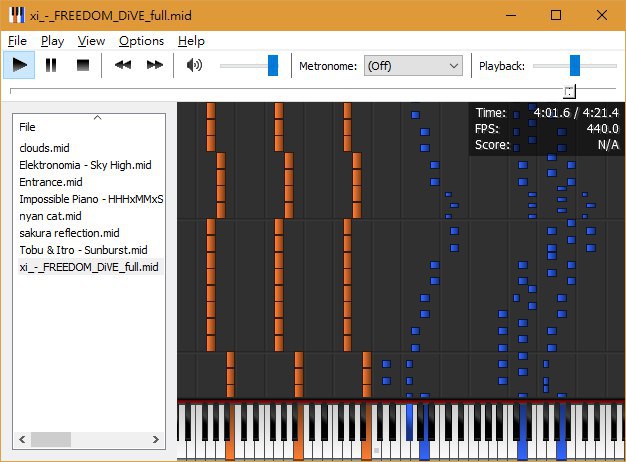Click right arrow of file list scrollbar

(x=156, y=440)
